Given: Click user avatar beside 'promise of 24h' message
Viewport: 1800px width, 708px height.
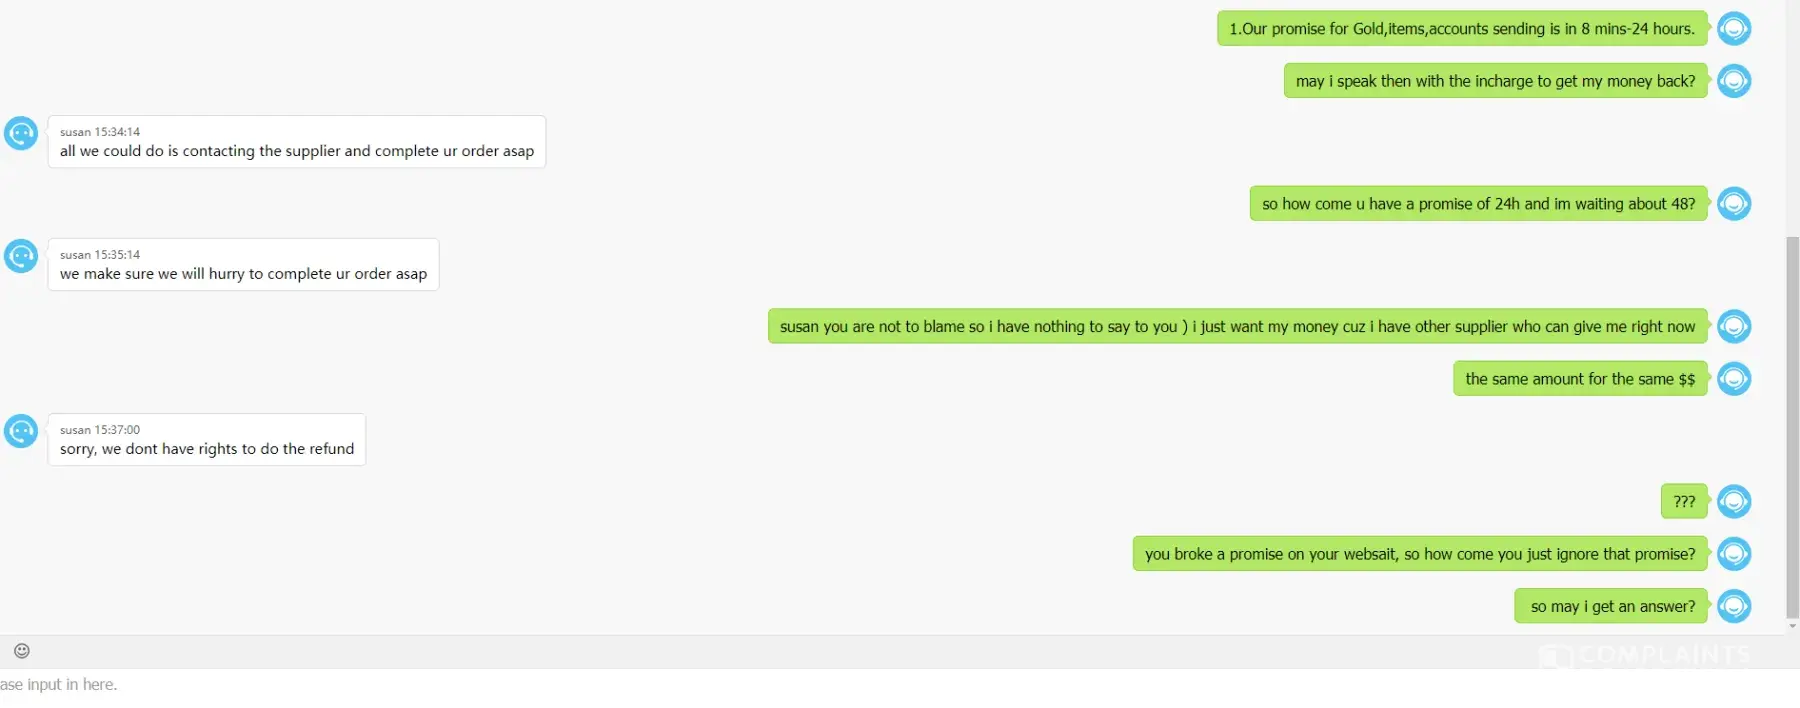Looking at the screenshot, I should click(x=1734, y=204).
